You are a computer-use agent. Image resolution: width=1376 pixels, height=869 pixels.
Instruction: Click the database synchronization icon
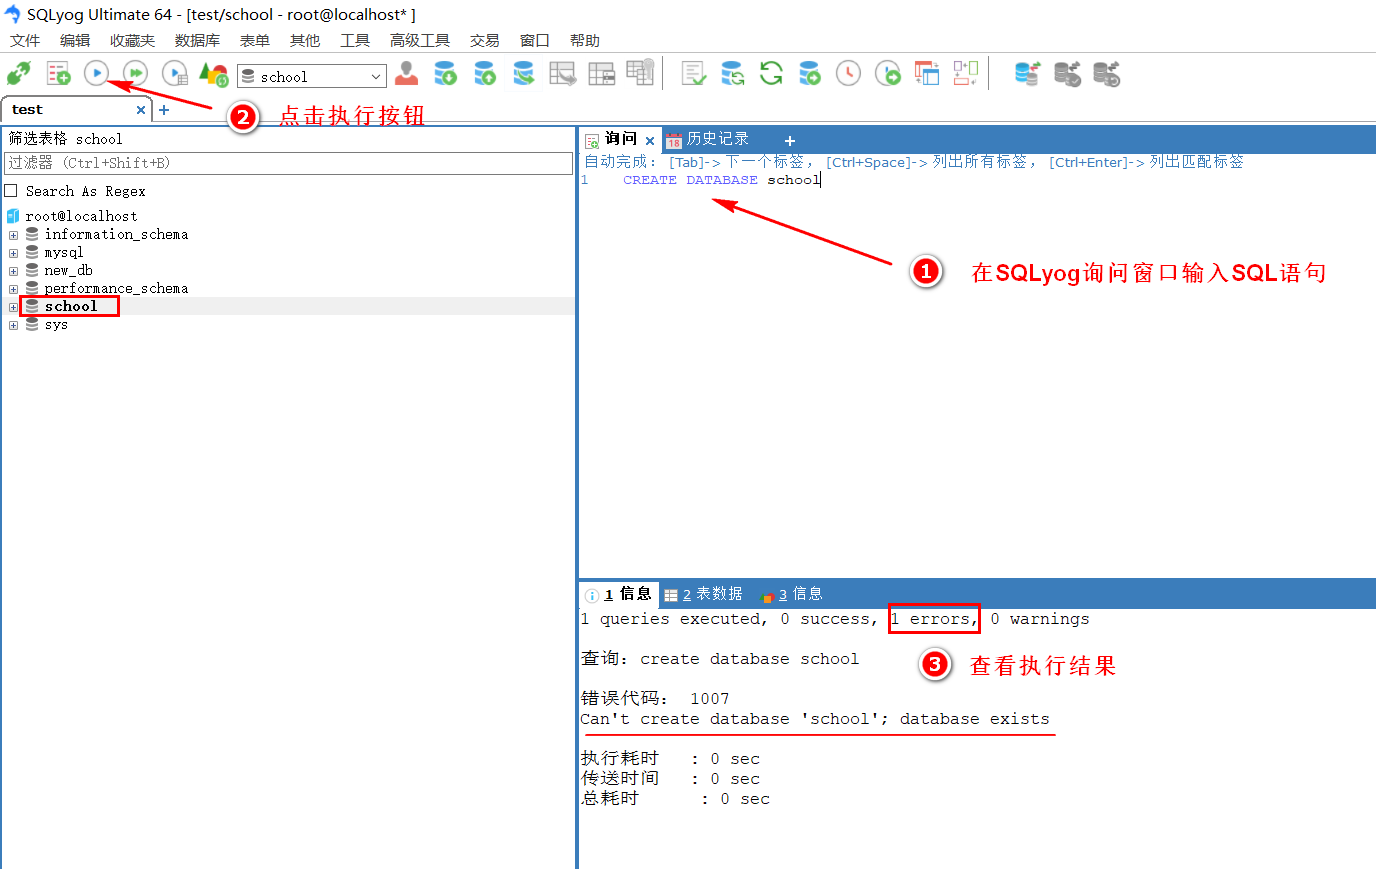coord(733,74)
